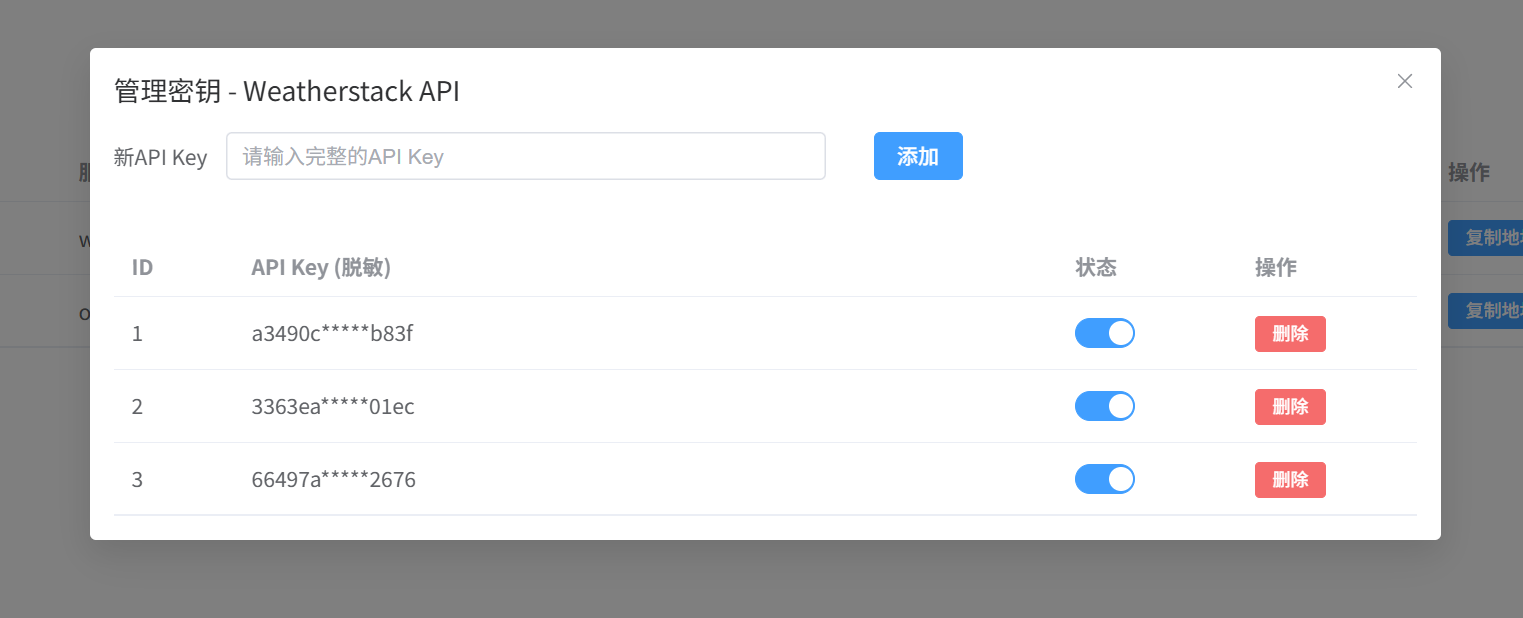This screenshot has width=1523, height=618.
Task: Click the dialog title 管理密钥 - Weatherstack API
Action: coord(285,91)
